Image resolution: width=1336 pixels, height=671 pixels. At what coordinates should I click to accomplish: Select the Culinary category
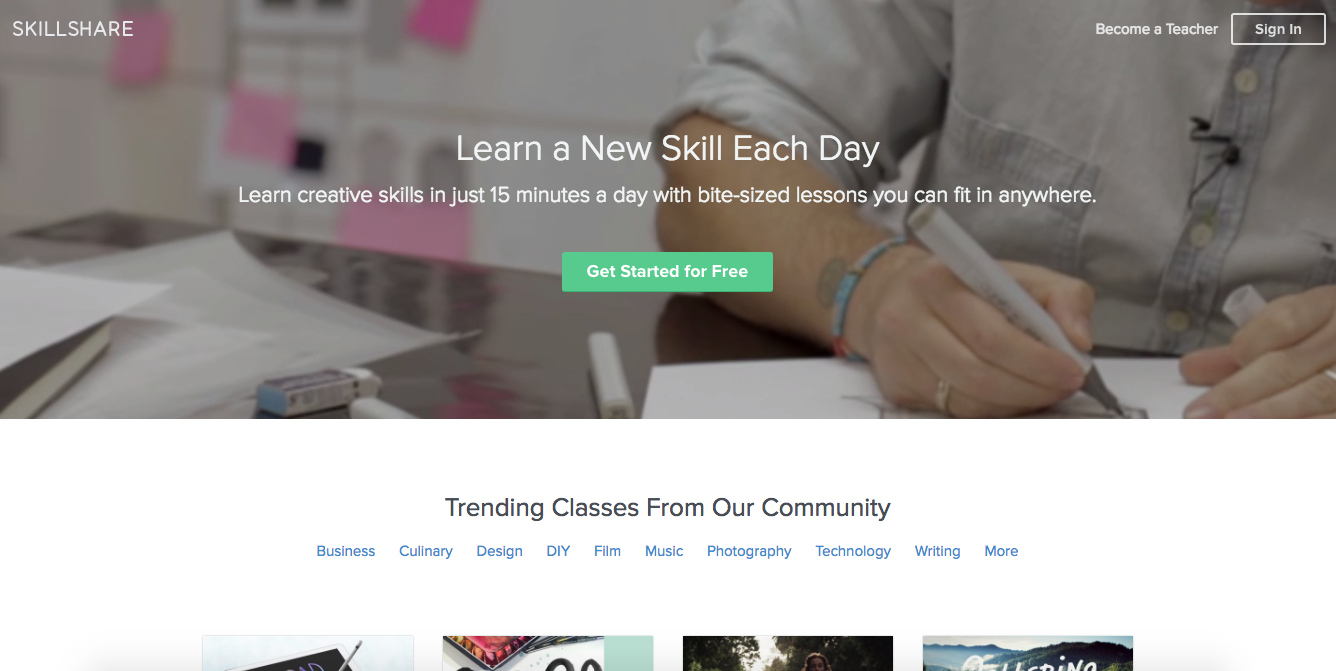(426, 551)
